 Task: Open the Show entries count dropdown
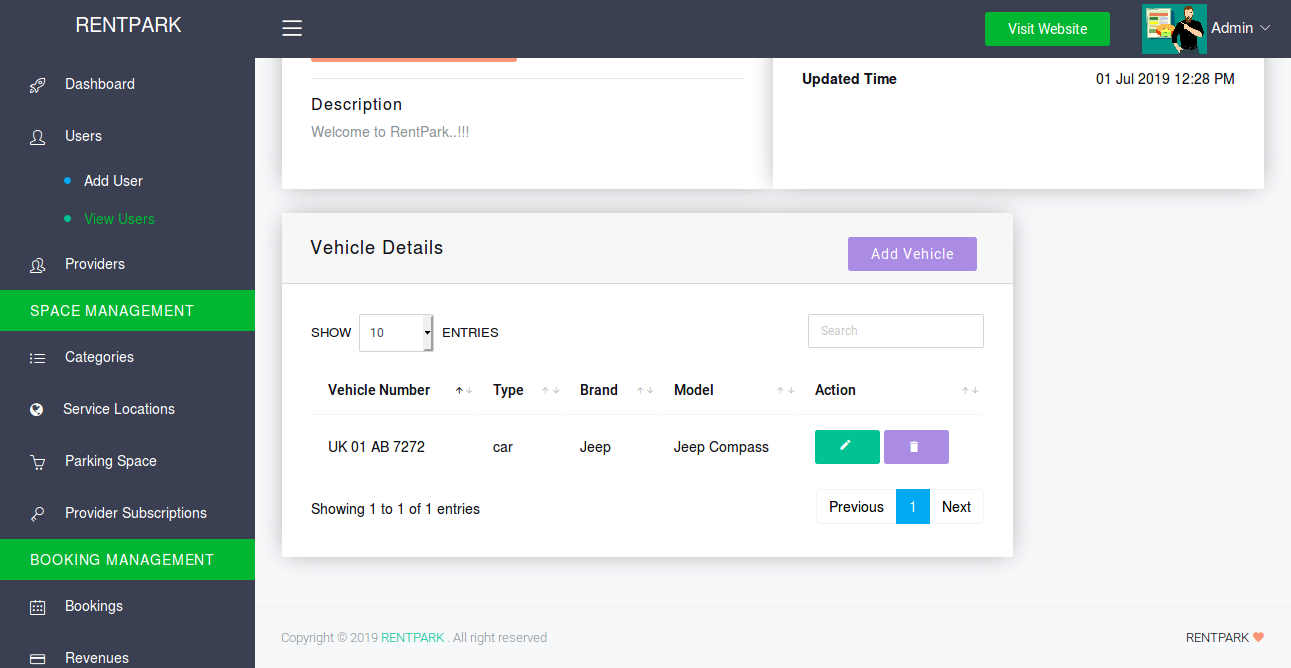coord(396,332)
